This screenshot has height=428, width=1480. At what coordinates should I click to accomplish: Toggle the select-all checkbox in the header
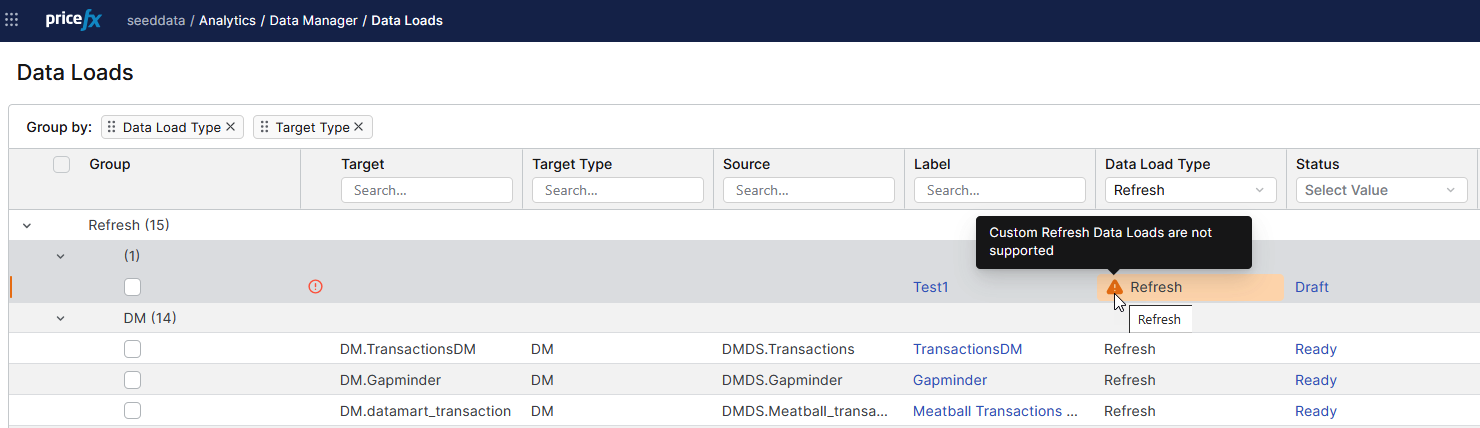(61, 165)
